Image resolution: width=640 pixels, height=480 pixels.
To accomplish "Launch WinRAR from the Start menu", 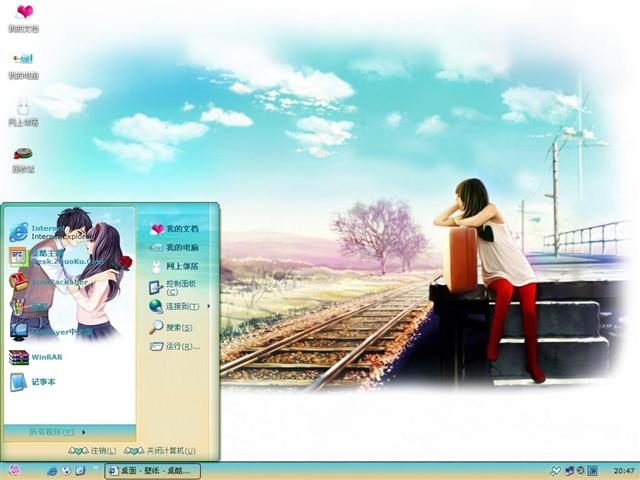I will click(x=36, y=357).
